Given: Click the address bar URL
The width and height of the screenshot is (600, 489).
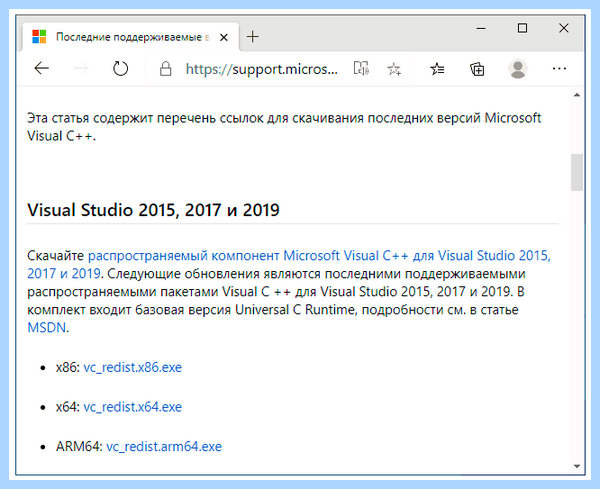Looking at the screenshot, I should tap(262, 69).
